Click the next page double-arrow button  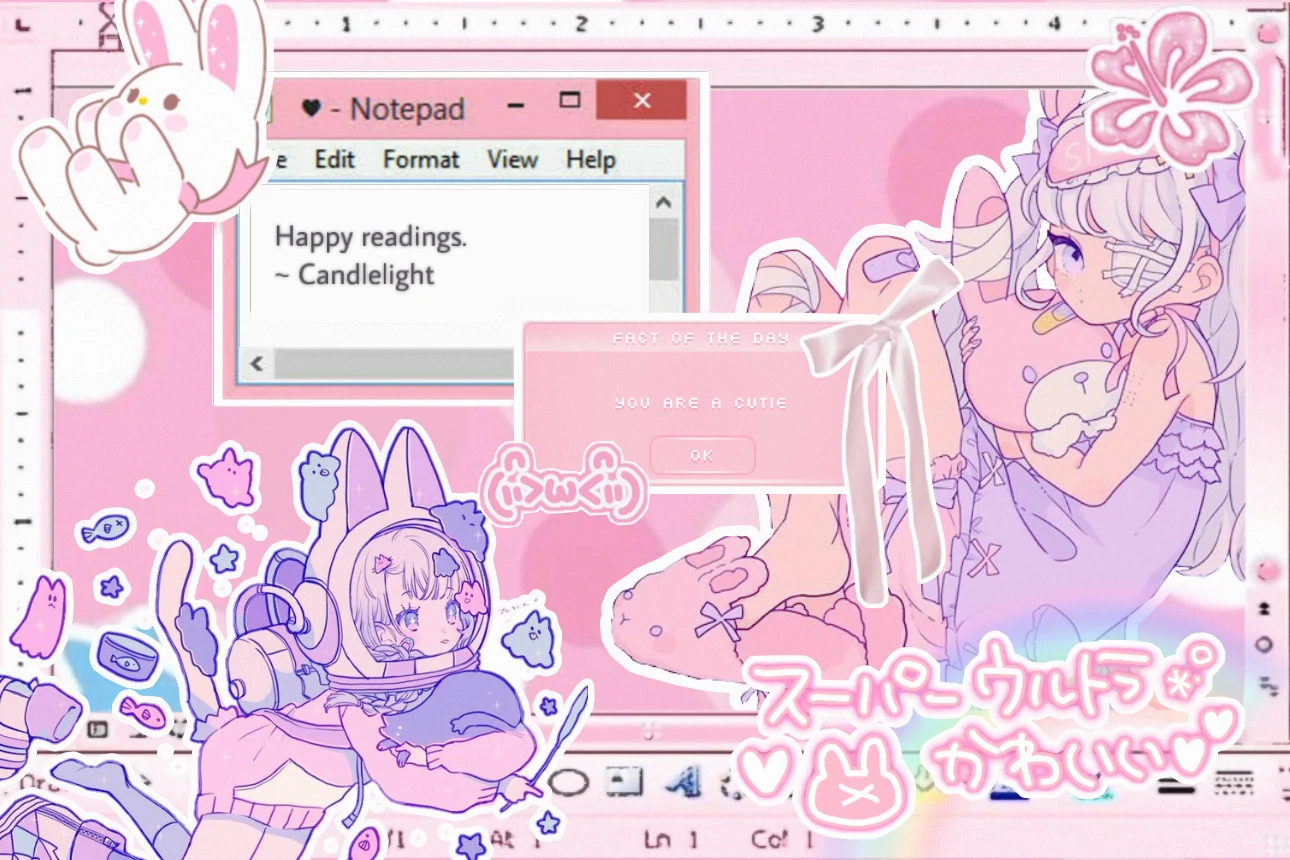tap(1265, 682)
